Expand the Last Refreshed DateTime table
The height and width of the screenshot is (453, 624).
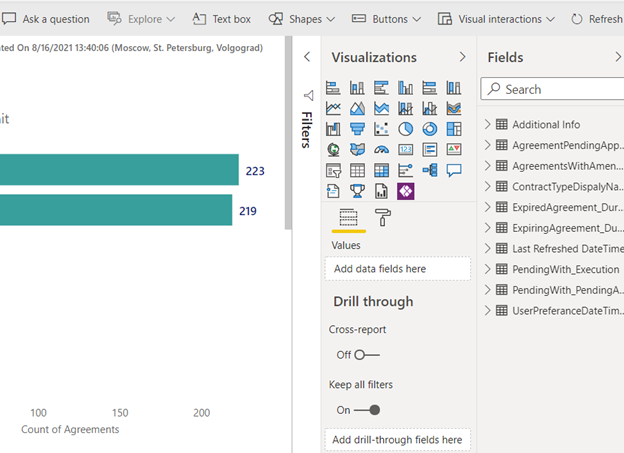coord(488,248)
